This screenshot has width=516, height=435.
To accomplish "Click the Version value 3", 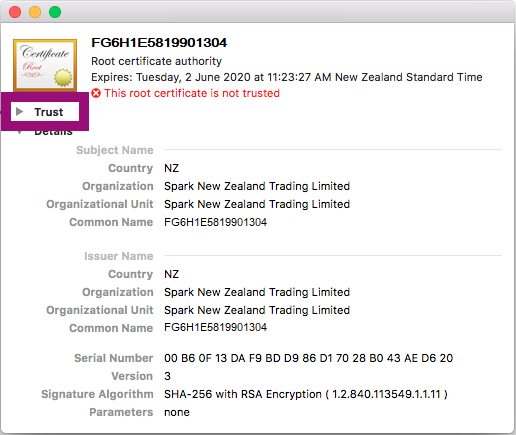I will click(x=167, y=376).
